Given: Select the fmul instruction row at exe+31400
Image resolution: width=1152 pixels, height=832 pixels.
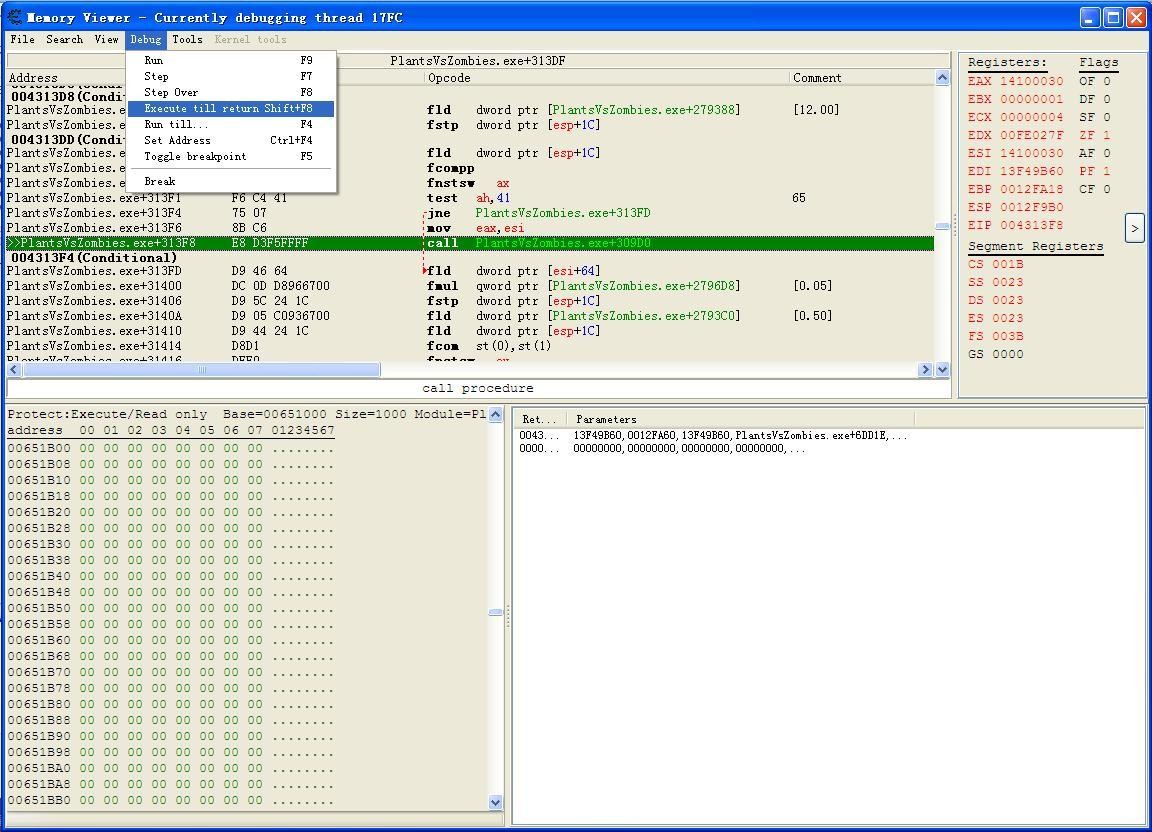Looking at the screenshot, I should coord(470,286).
